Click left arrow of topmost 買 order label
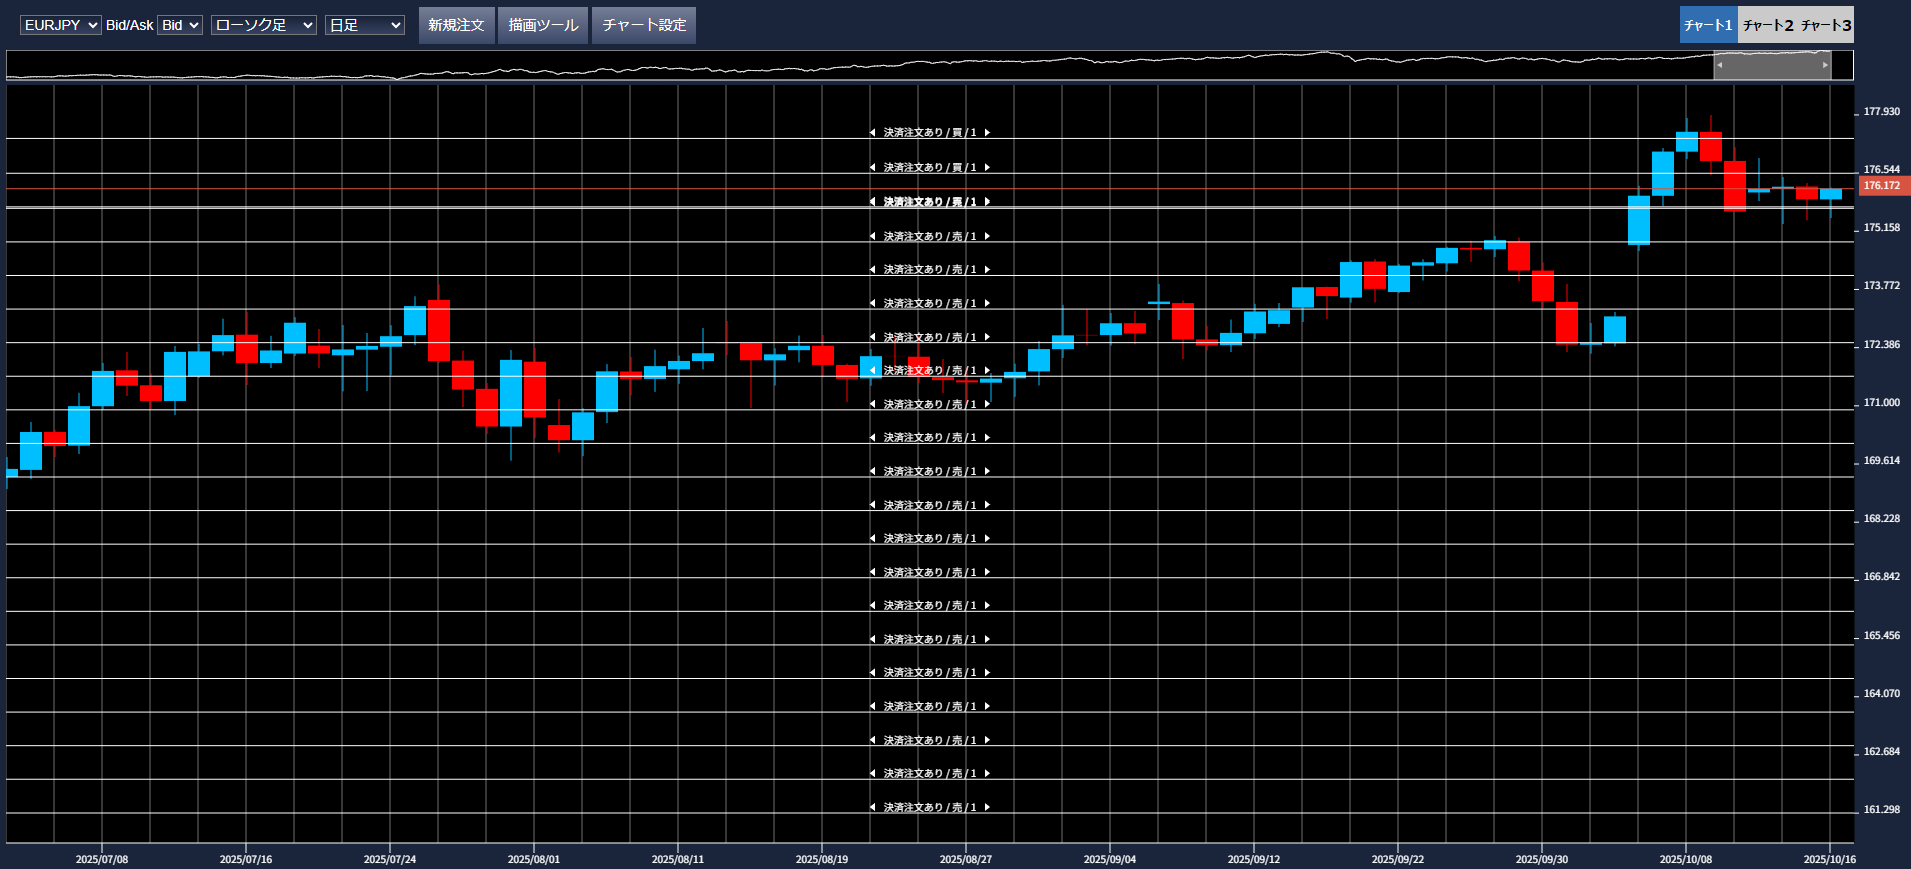 (x=872, y=132)
